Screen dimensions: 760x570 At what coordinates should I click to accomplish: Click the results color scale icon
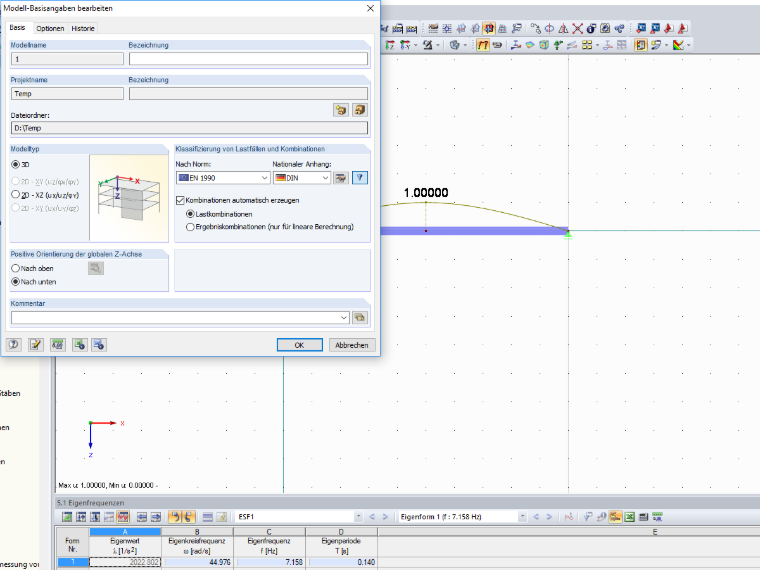[x=678, y=45]
